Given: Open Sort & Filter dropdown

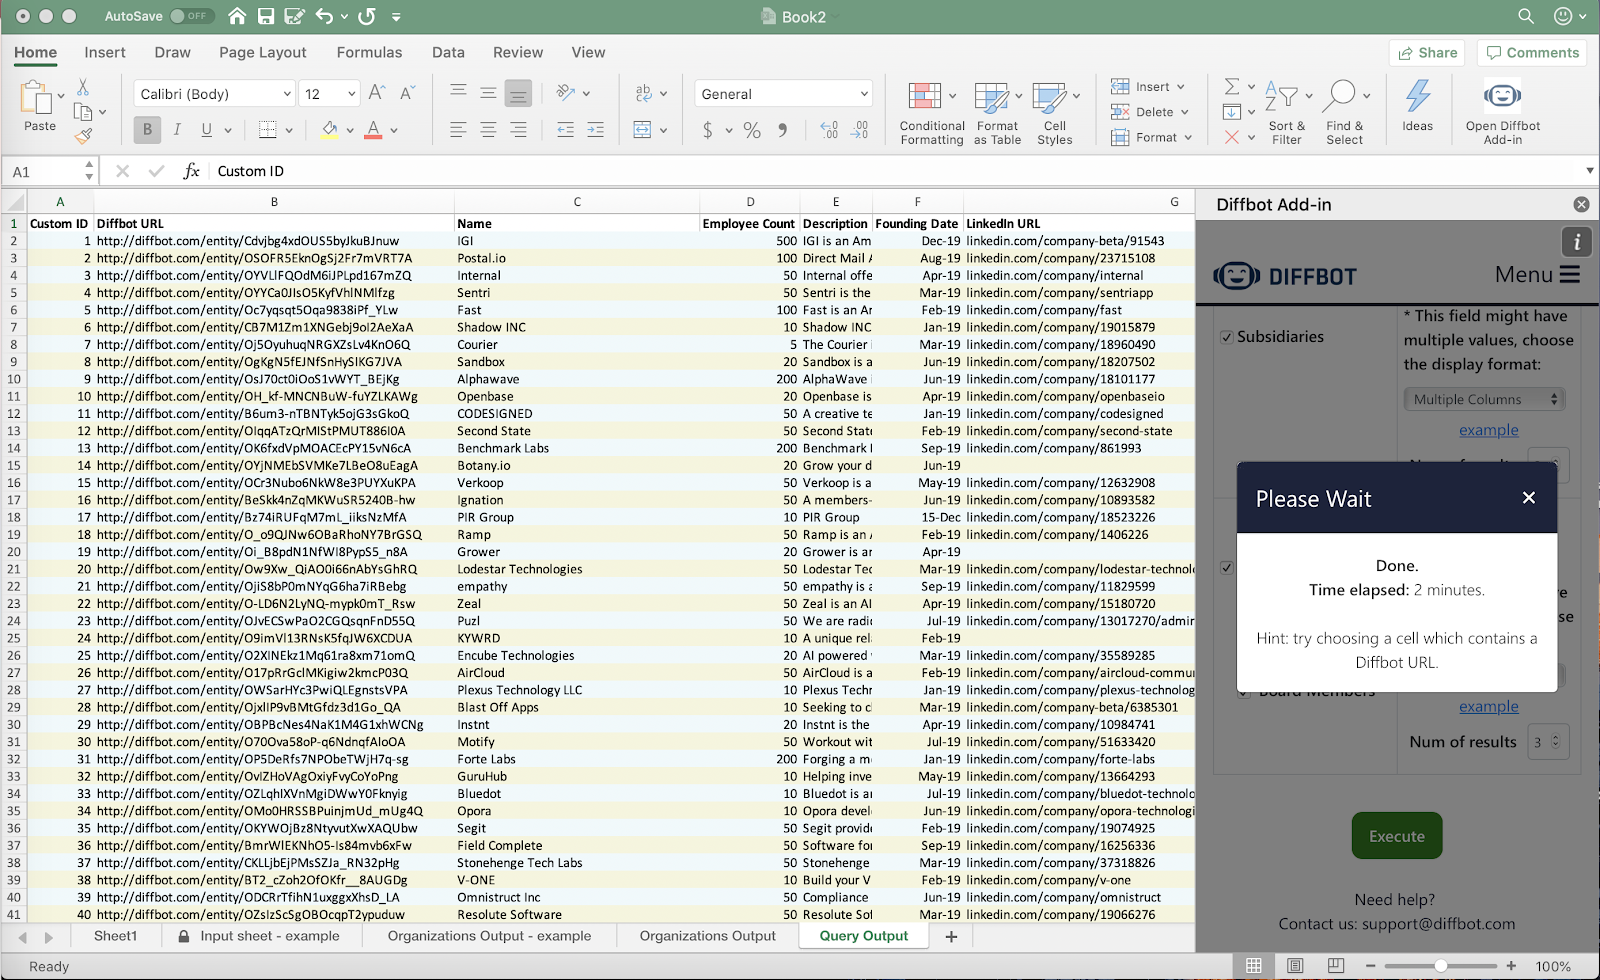Looking at the screenshot, I should 1286,113.
